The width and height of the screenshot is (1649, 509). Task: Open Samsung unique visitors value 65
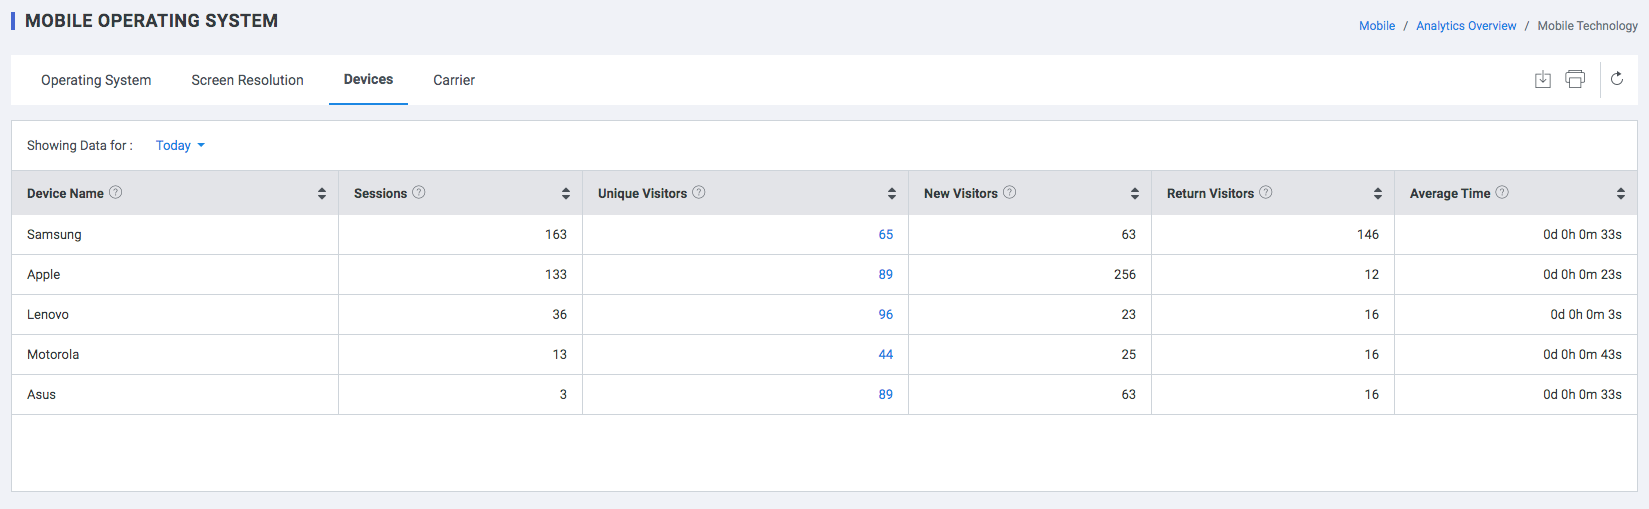pos(886,234)
